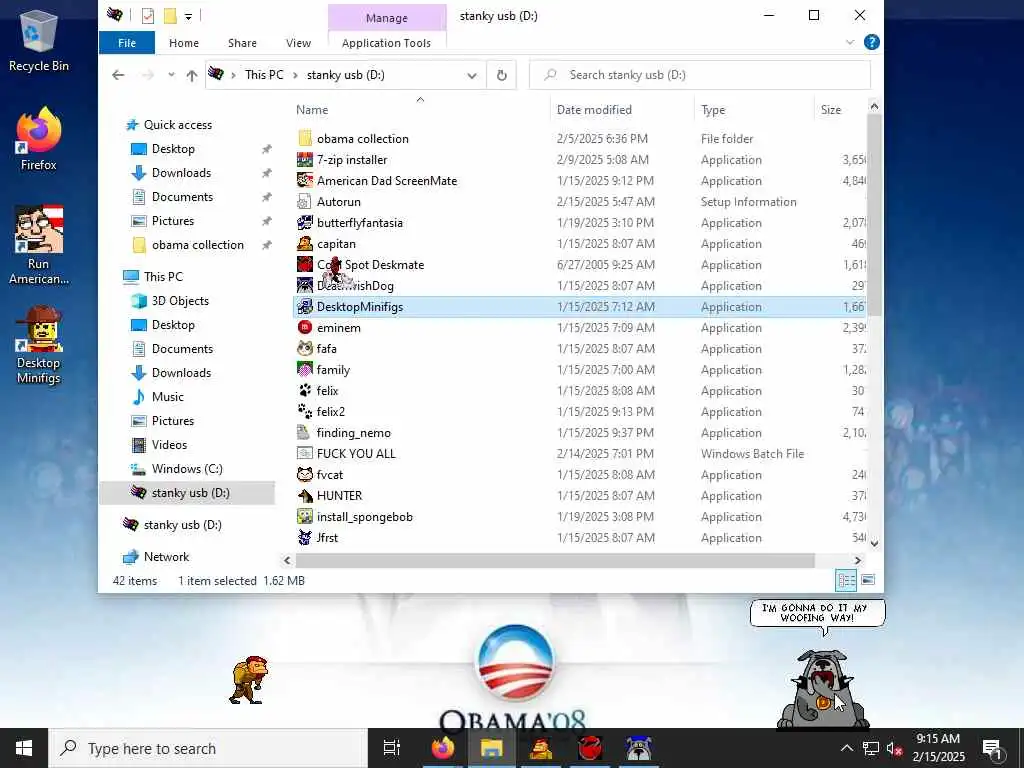Open Firefox from the taskbar
Screen dimensions: 1024x768
pos(443,748)
